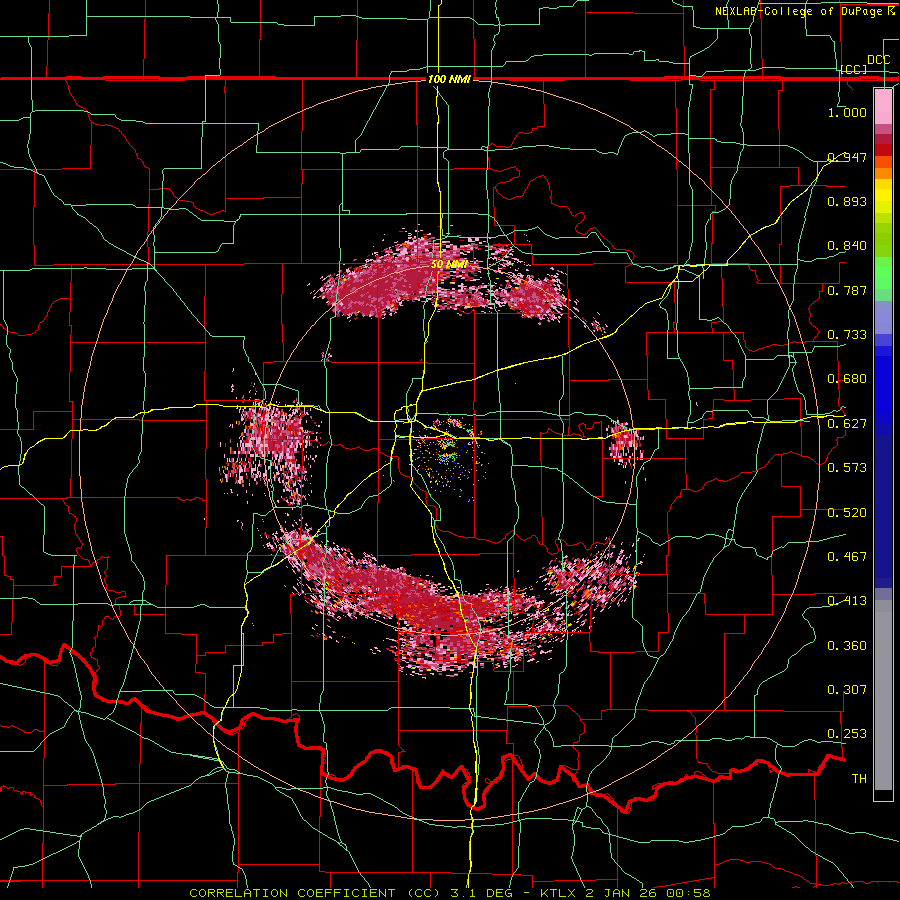Click the 50 NMI range ring label
The image size is (900, 900).
(x=449, y=265)
